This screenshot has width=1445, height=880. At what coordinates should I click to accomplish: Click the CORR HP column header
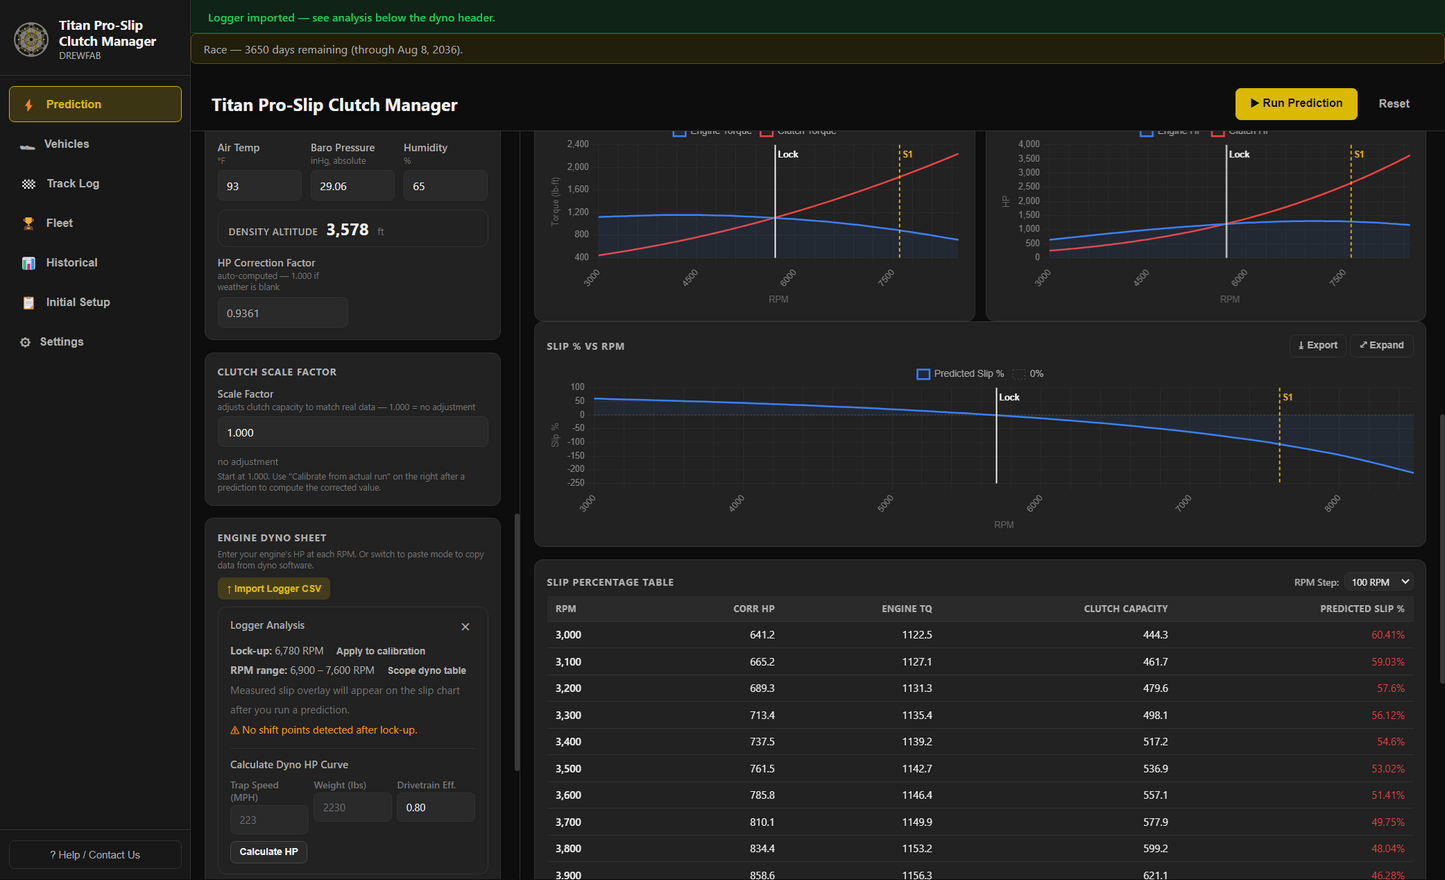coord(754,609)
